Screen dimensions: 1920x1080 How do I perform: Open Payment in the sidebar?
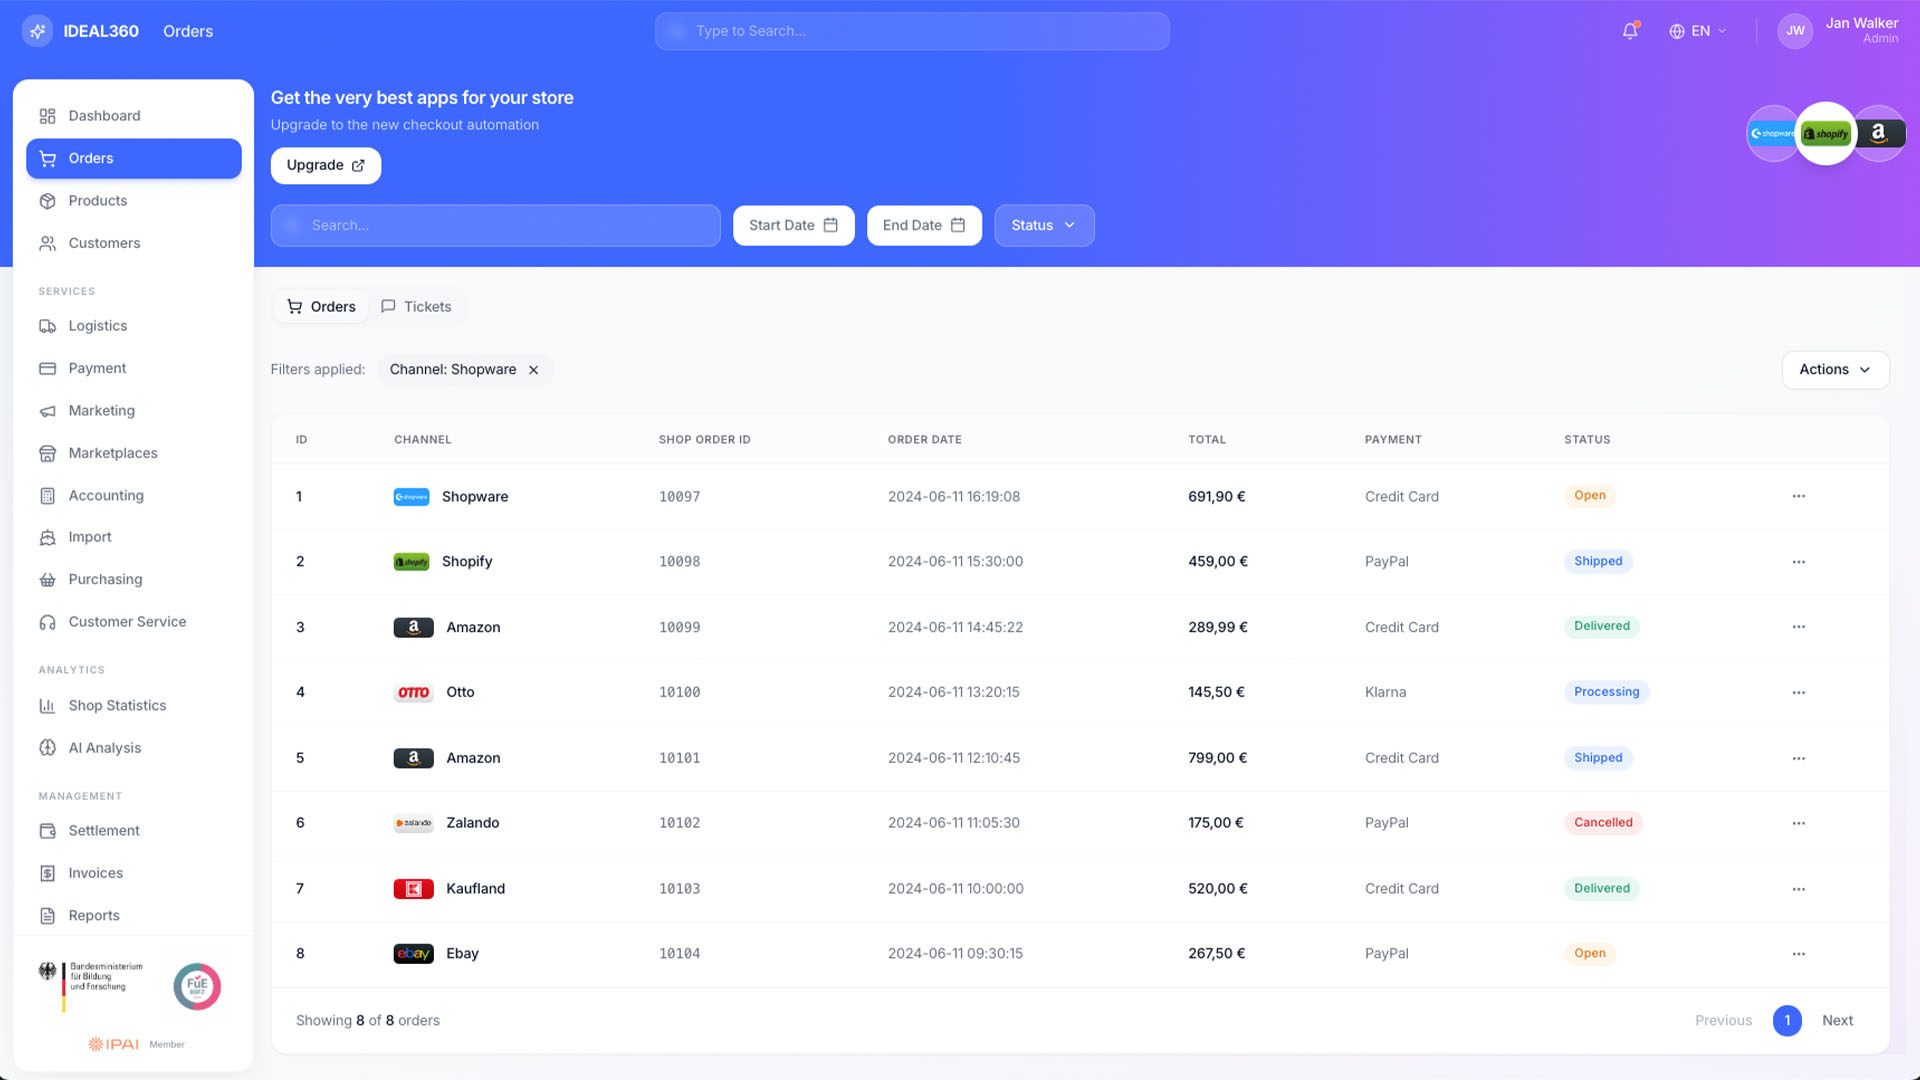[x=134, y=368]
